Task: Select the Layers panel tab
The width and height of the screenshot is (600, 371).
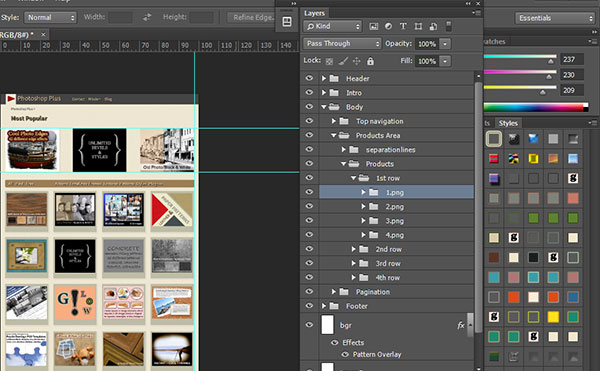Action: pos(314,13)
